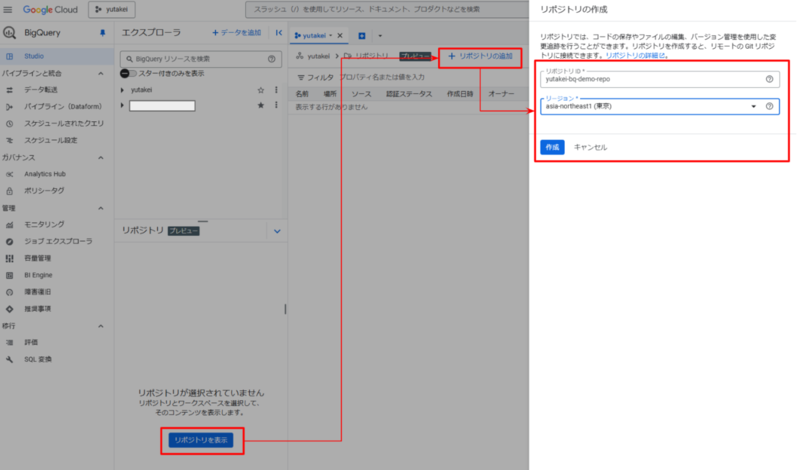Unstar the second redacted project
Image resolution: width=800 pixels, height=470 pixels.
[261, 105]
